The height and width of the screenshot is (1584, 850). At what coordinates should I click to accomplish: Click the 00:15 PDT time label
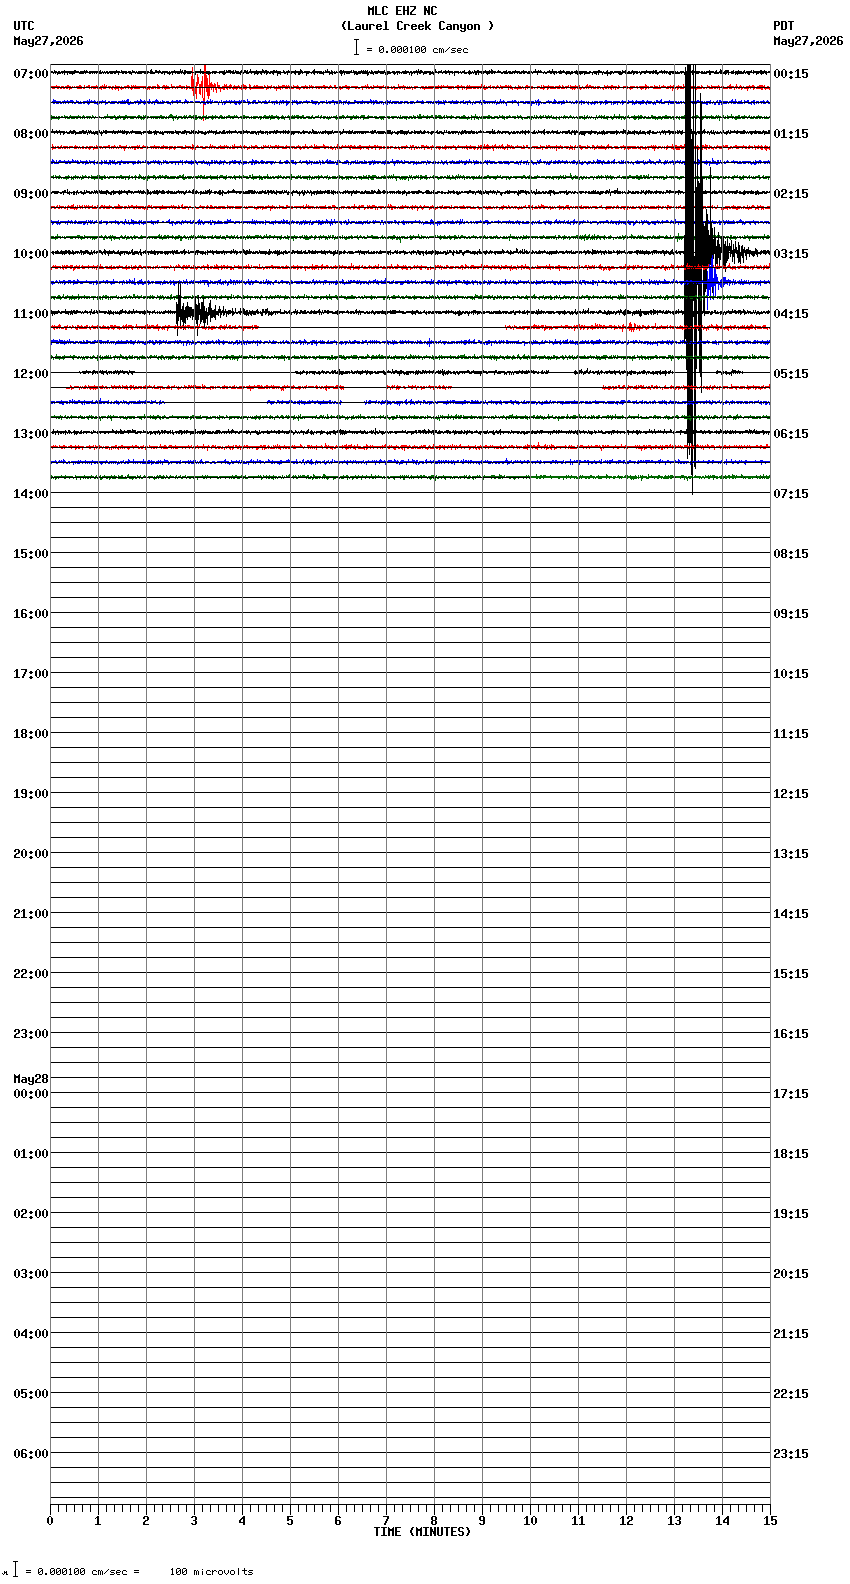(791, 73)
